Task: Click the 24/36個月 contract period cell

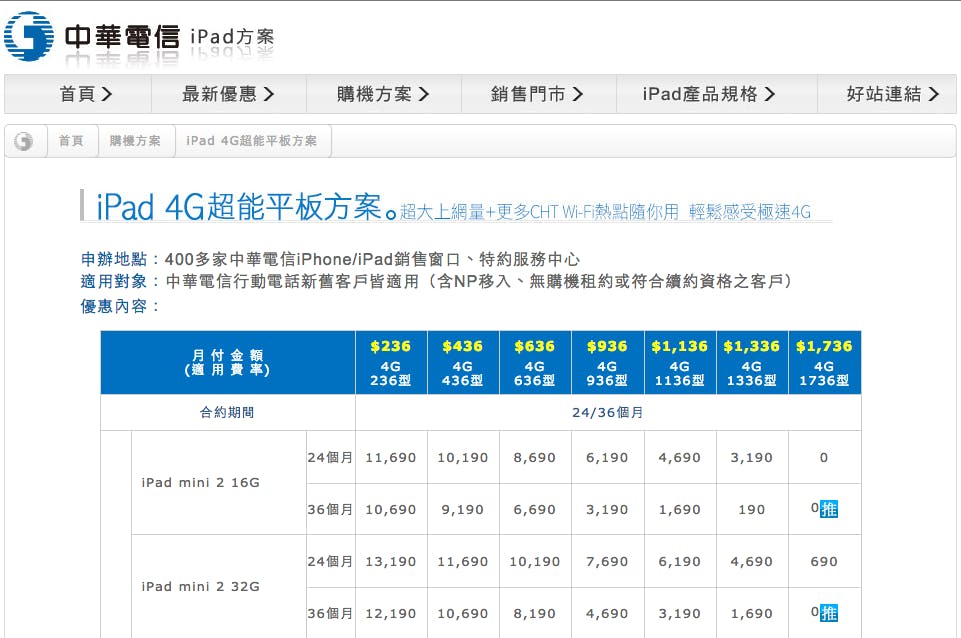Action: pyautogui.click(x=608, y=412)
